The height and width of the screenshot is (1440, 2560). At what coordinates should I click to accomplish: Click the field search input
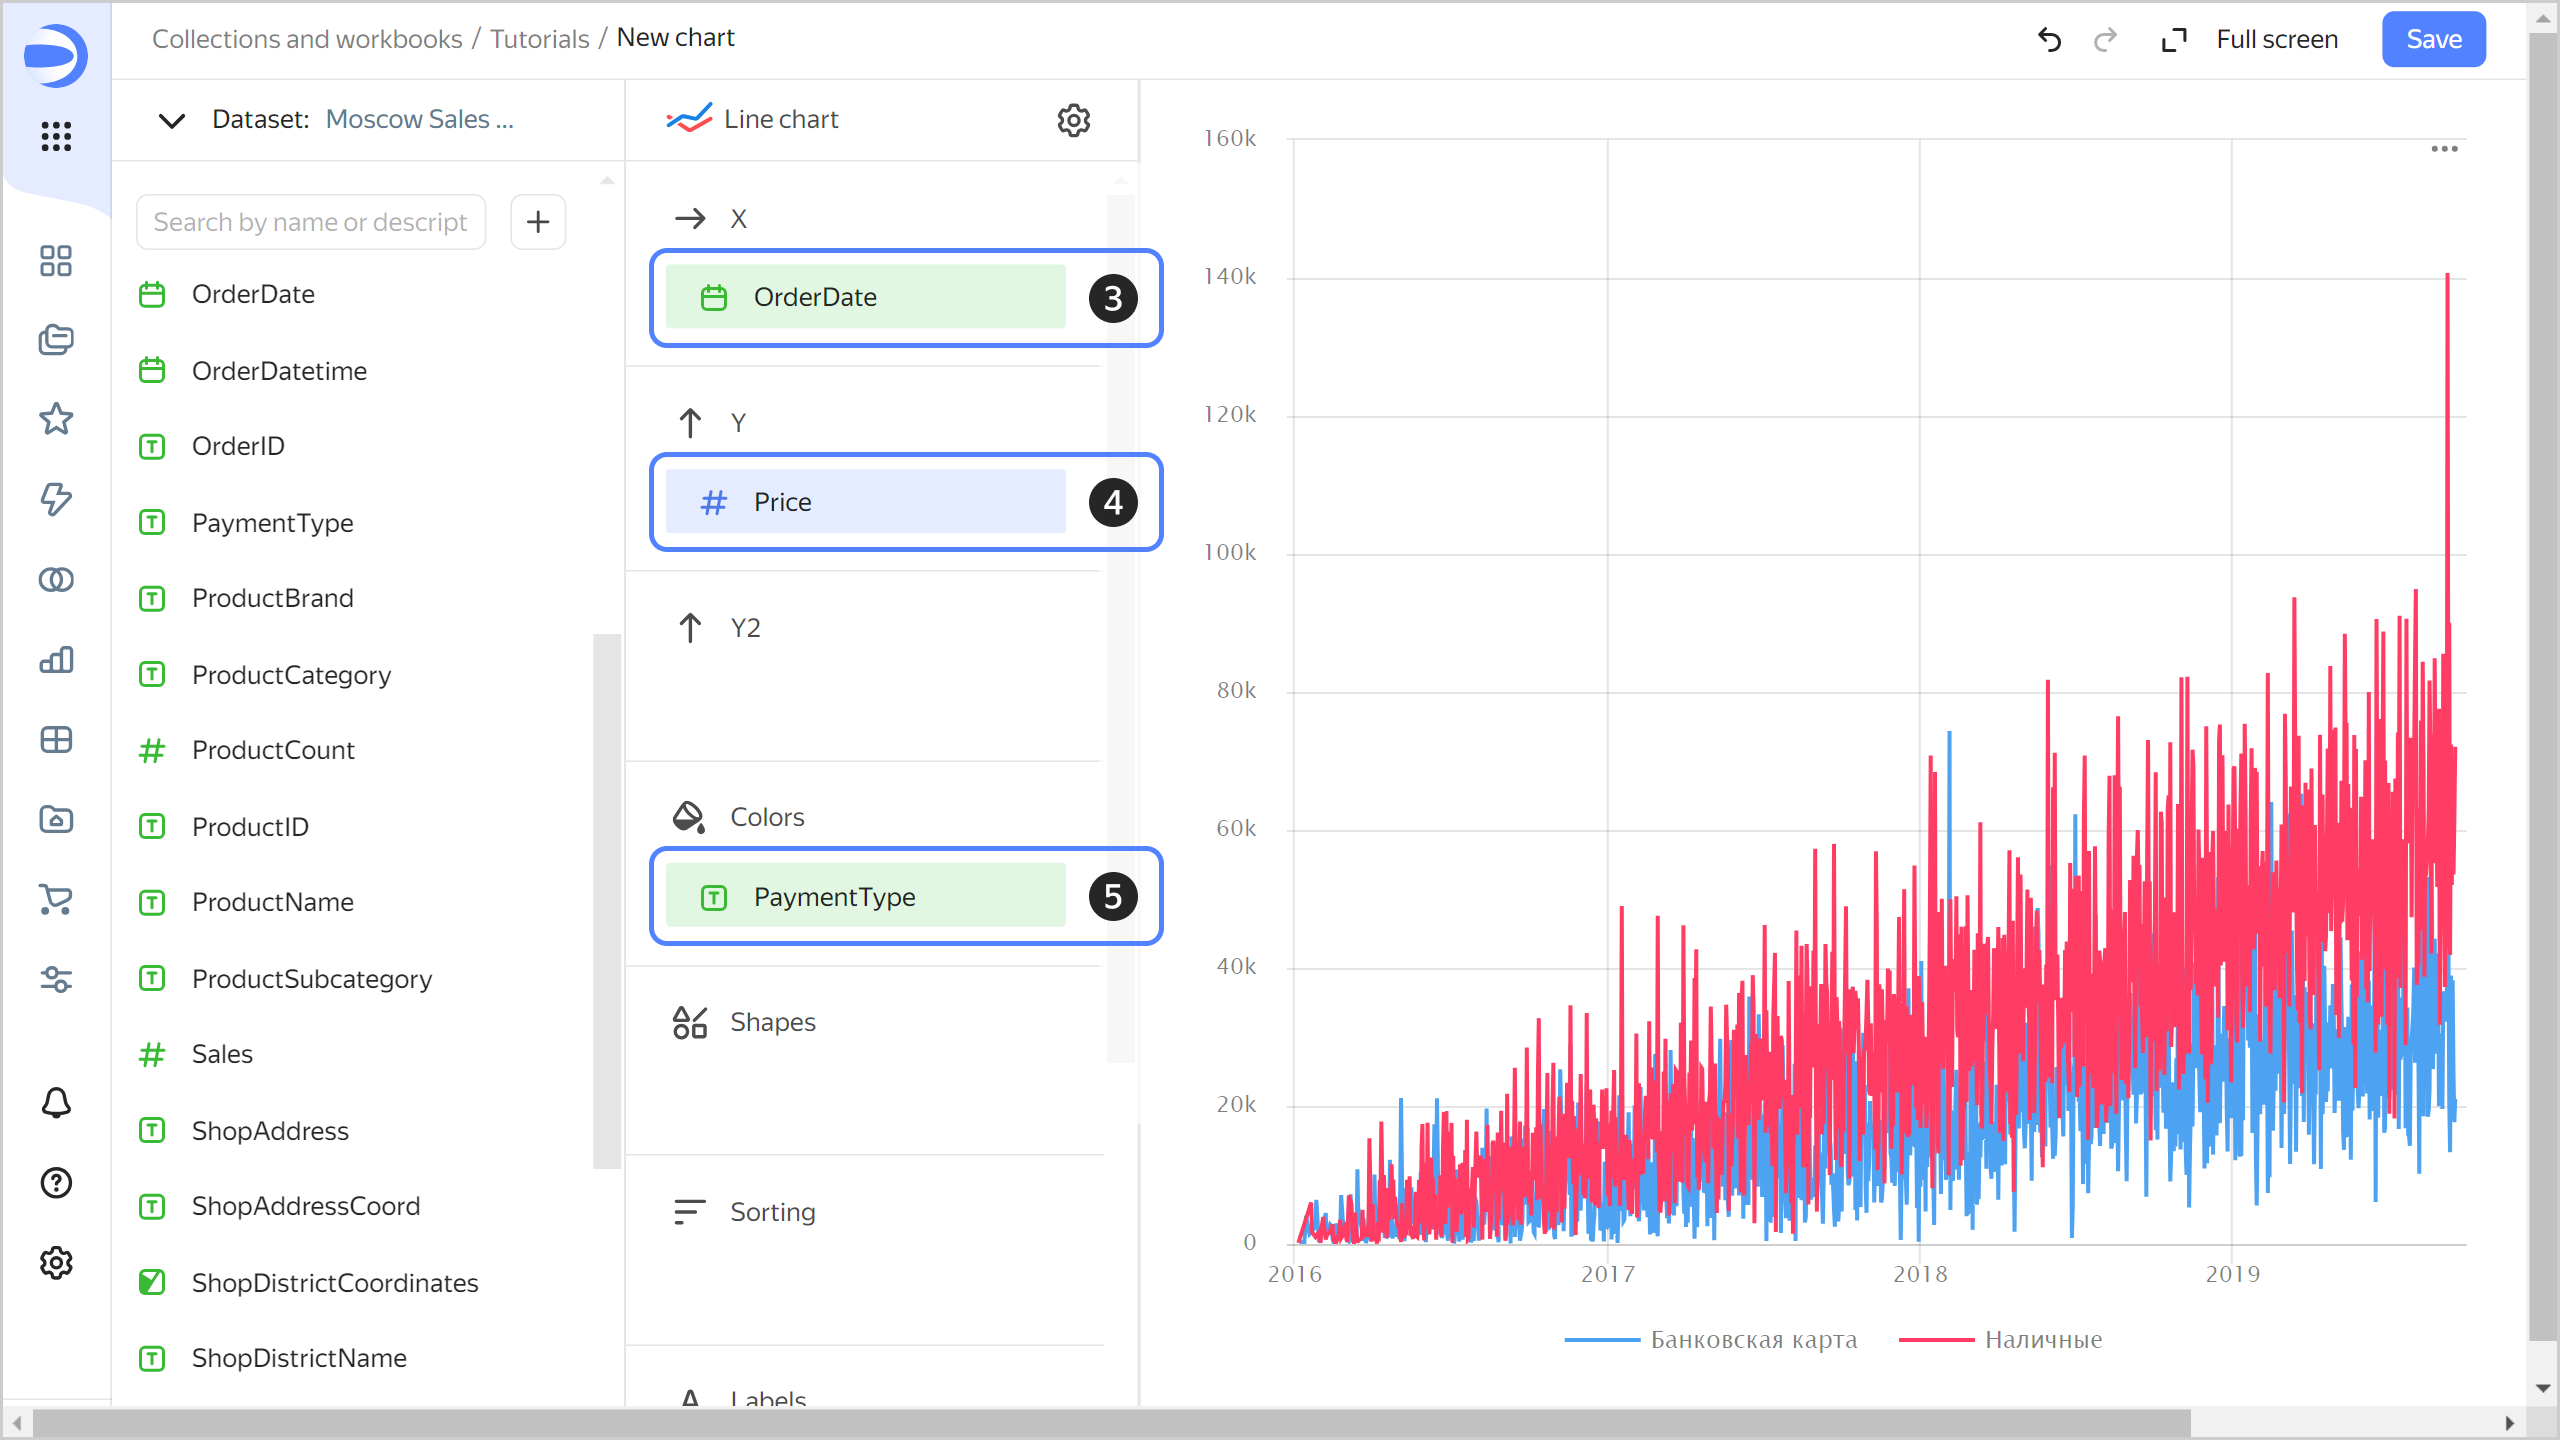[x=310, y=222]
